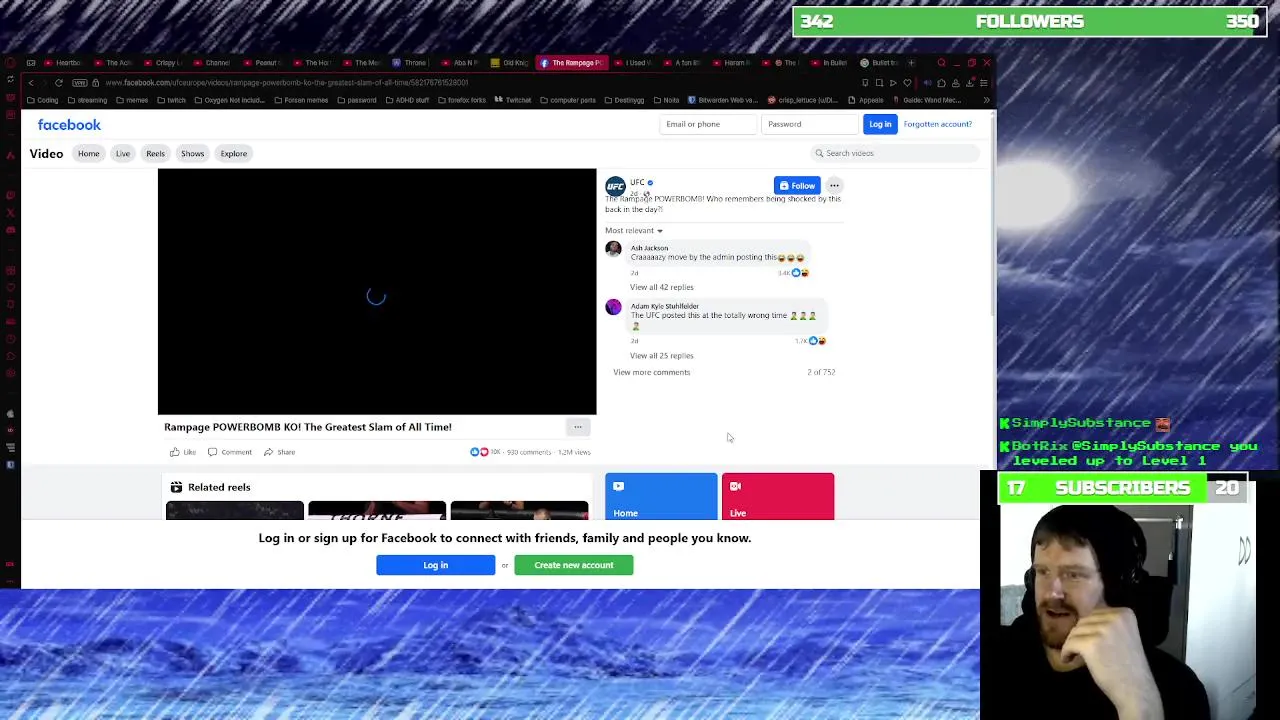This screenshot has width=1280, height=720.
Task: Open the X icon in the browser sidebar
Action: (x=10, y=212)
